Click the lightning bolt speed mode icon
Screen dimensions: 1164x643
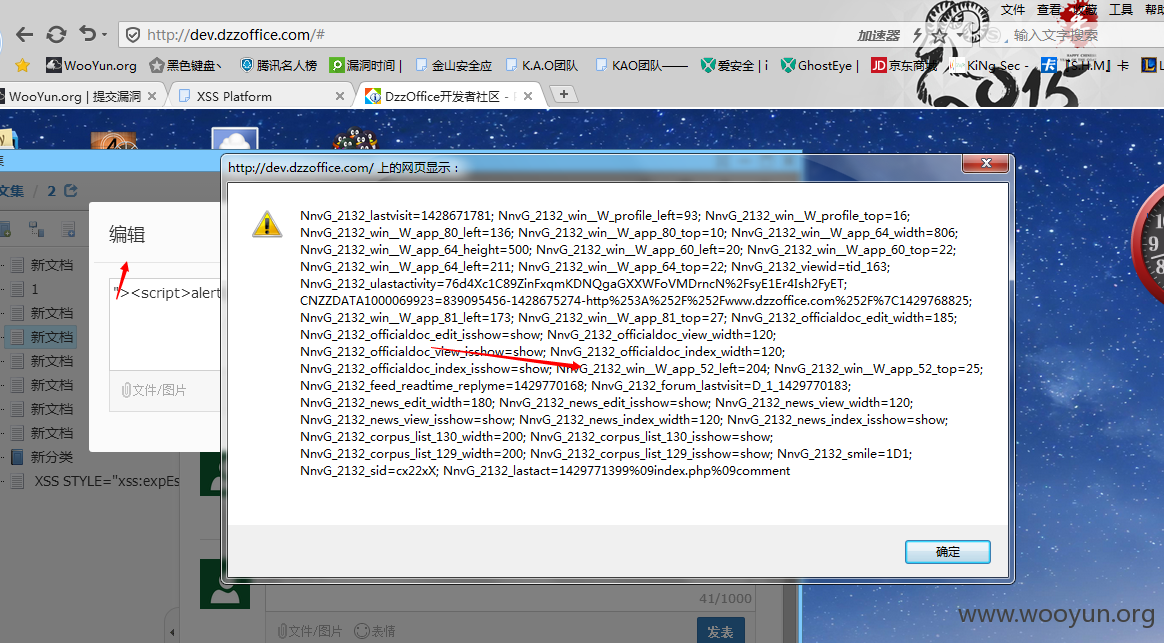pyautogui.click(x=918, y=35)
